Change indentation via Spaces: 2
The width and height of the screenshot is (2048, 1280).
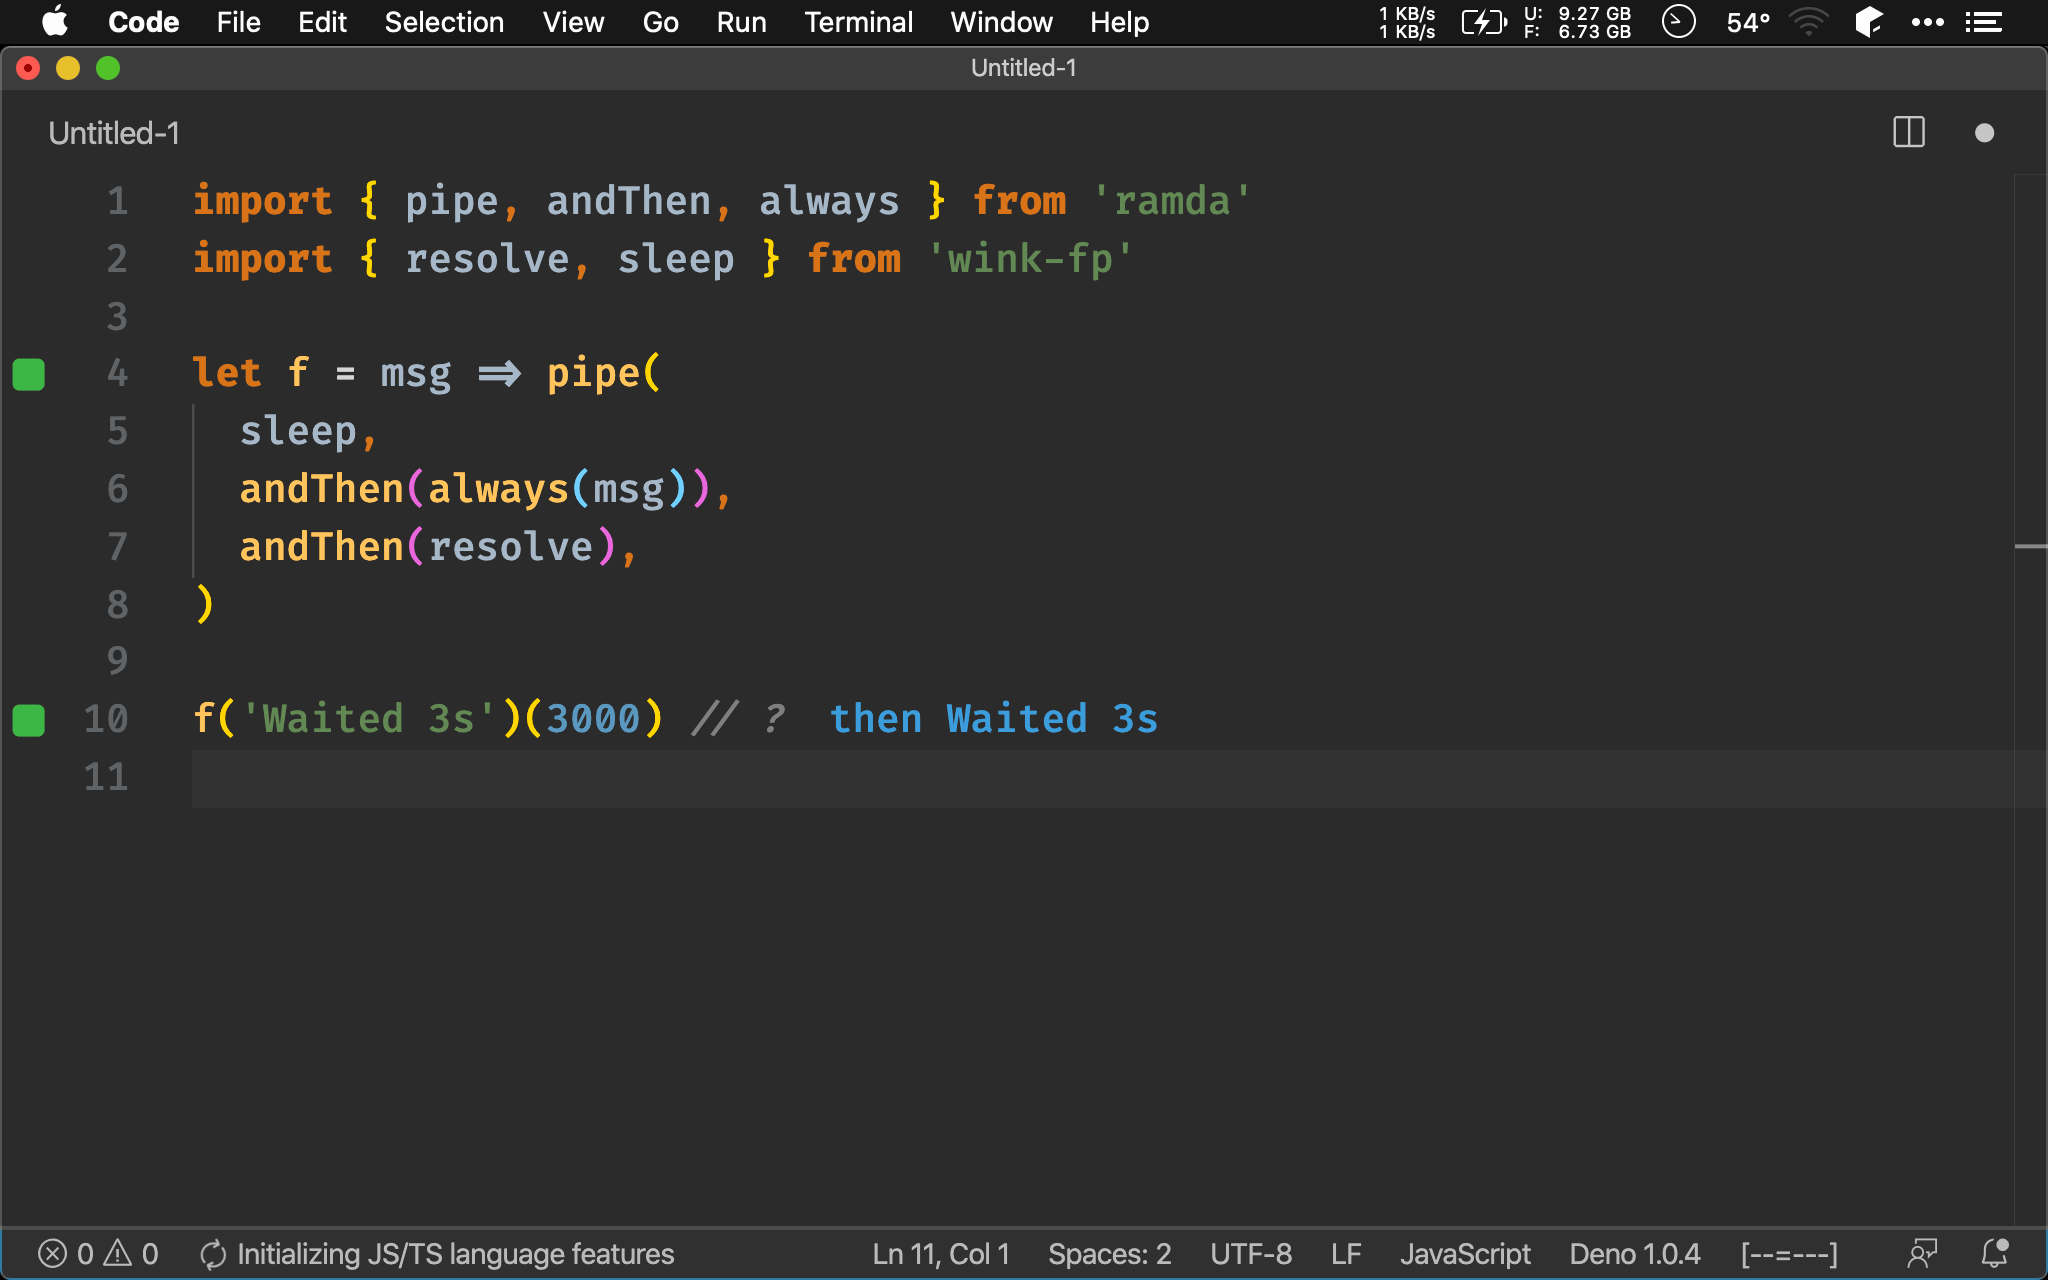pos(1109,1254)
